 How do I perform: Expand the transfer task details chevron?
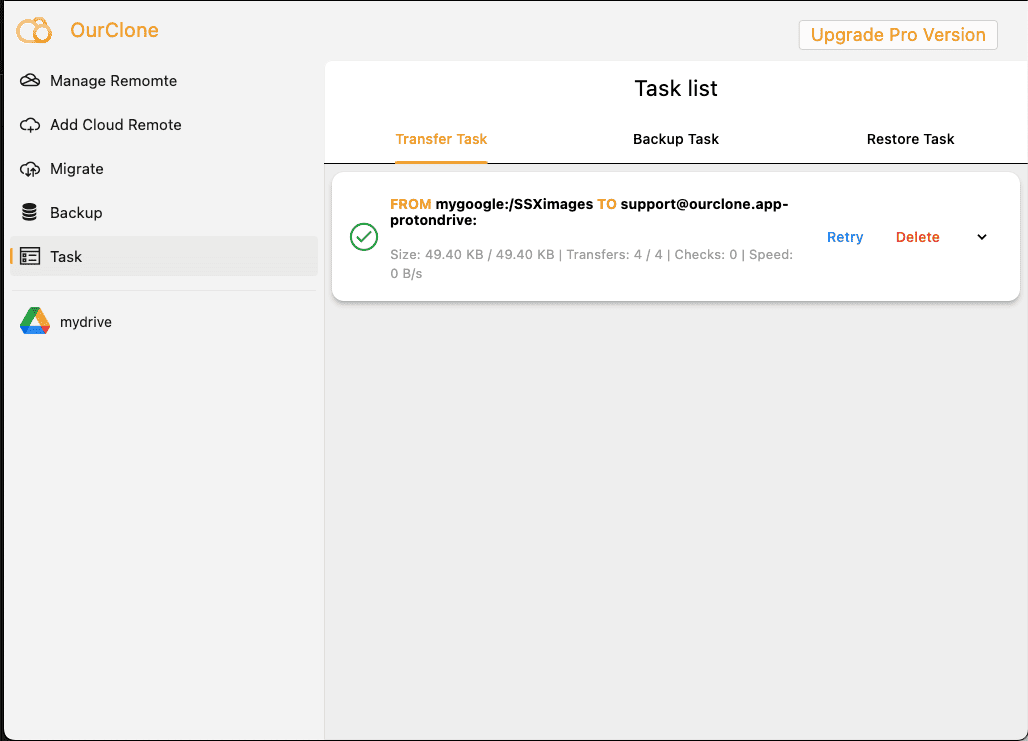pos(981,237)
